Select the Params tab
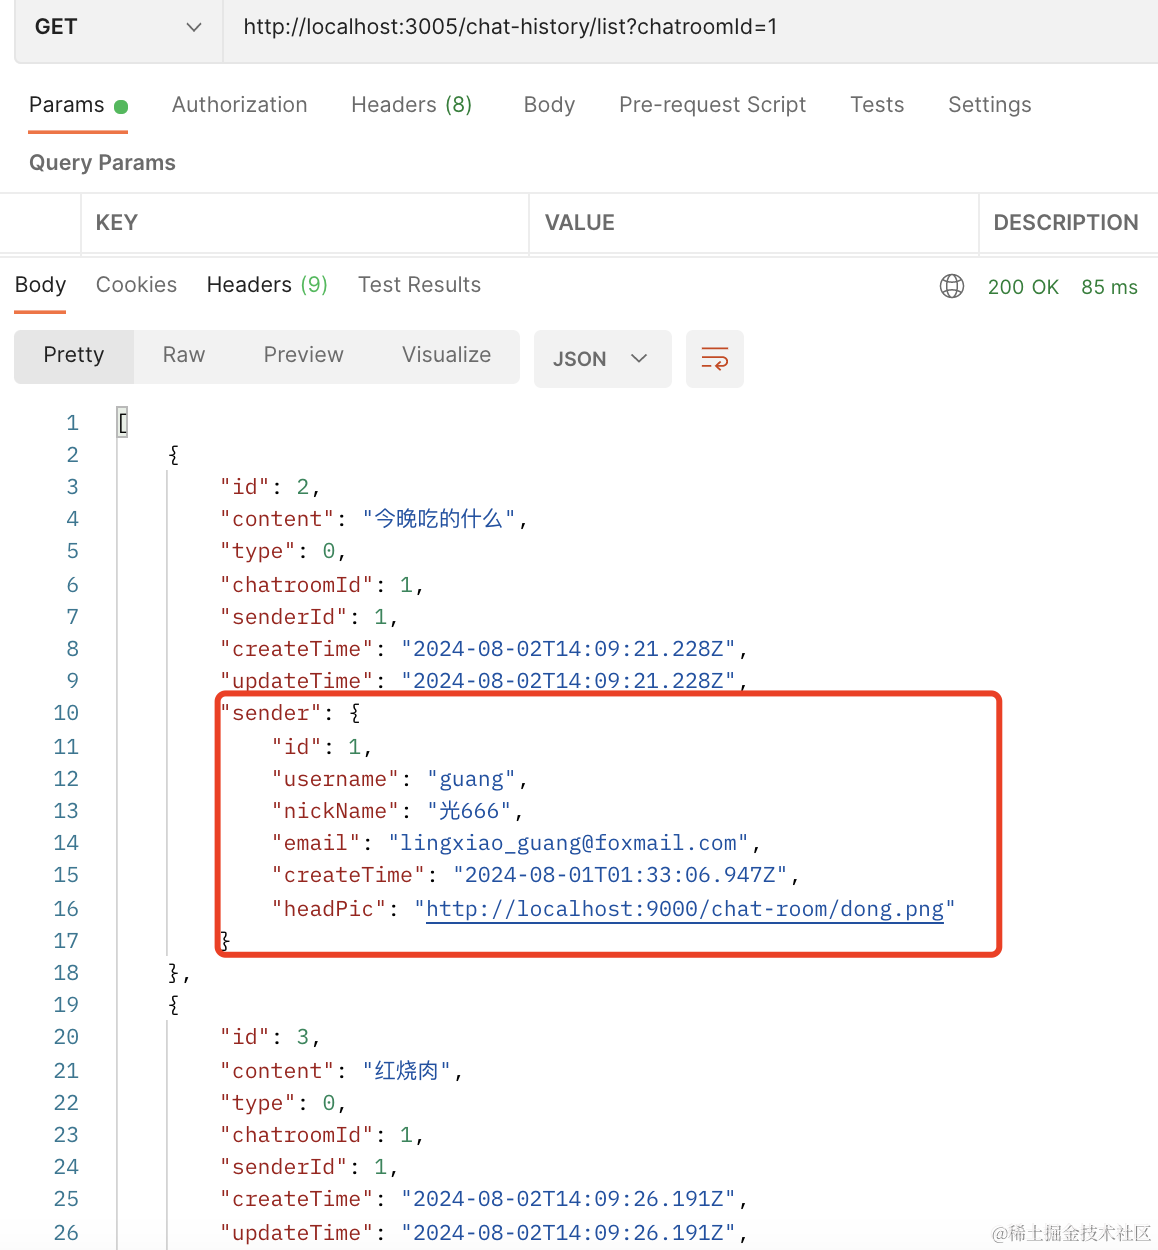1158x1250 pixels. click(67, 105)
